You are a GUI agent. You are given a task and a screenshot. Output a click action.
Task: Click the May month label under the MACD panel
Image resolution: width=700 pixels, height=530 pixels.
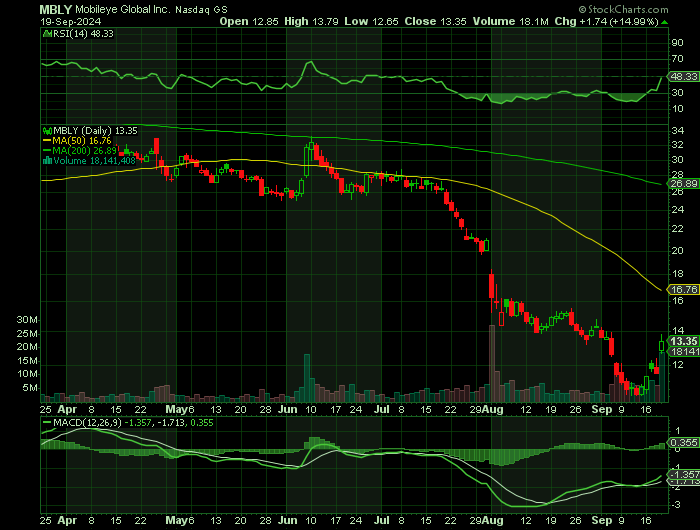(x=176, y=520)
